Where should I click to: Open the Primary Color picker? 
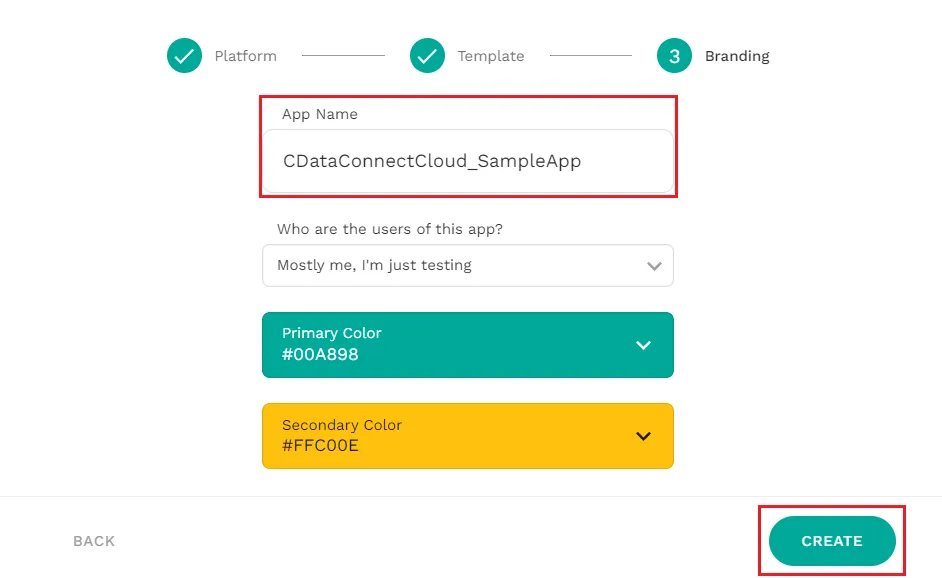(467, 345)
